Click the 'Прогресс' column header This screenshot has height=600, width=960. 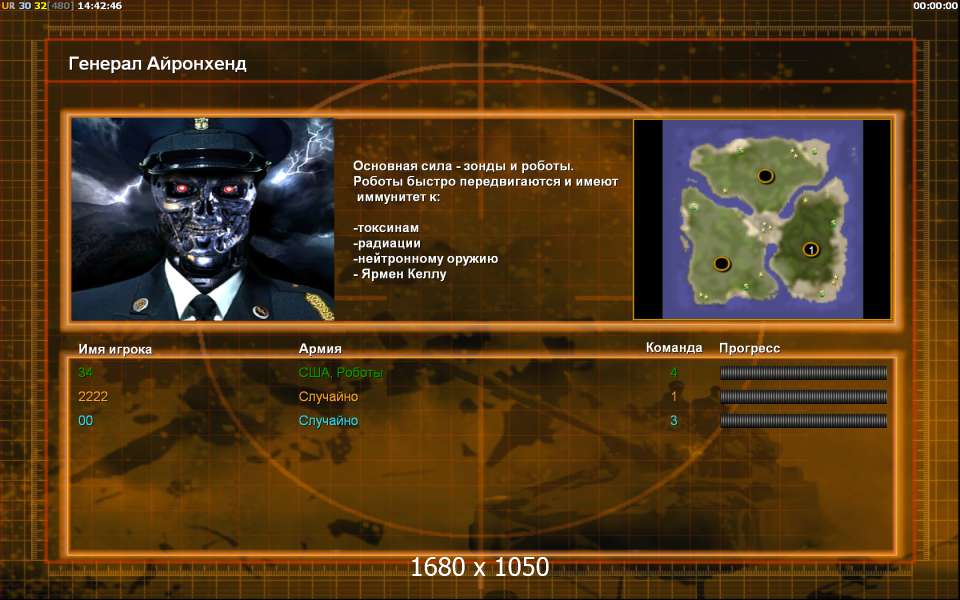tap(749, 348)
